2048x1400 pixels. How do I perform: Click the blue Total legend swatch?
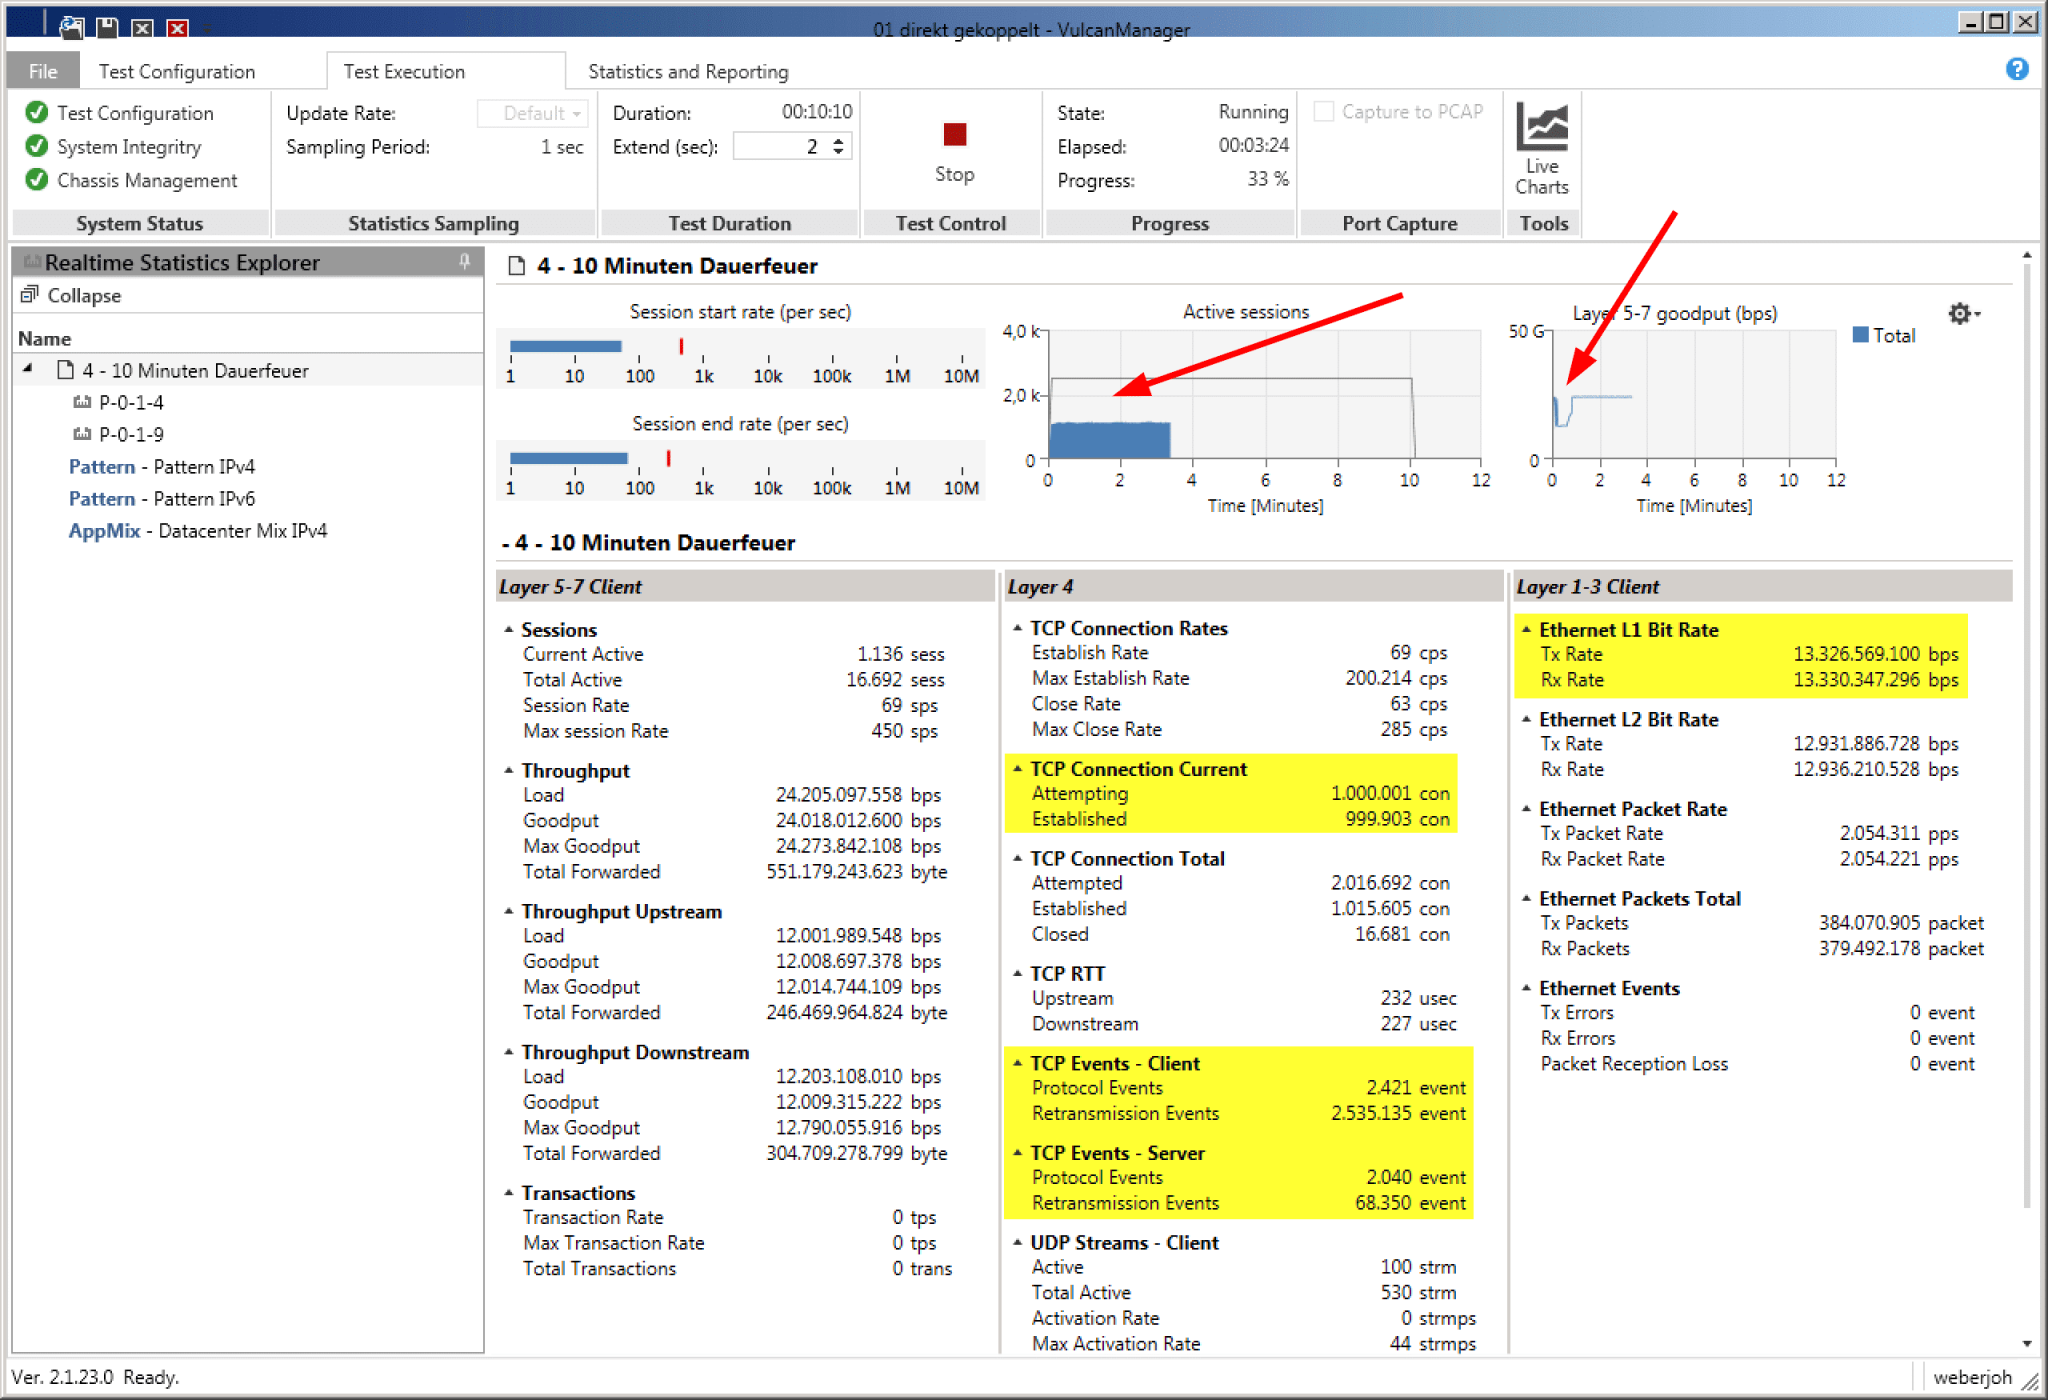[1861, 335]
